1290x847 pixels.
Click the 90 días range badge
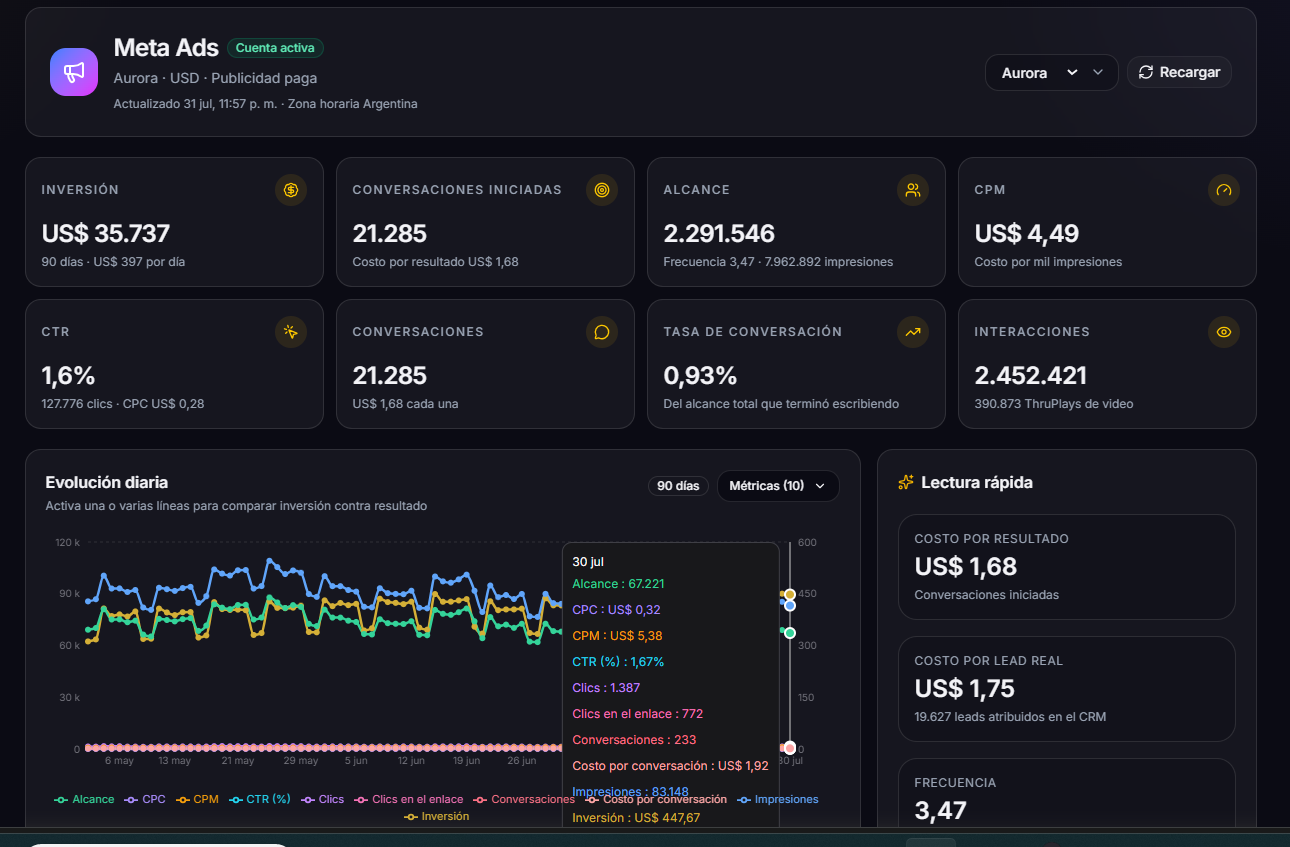point(678,486)
